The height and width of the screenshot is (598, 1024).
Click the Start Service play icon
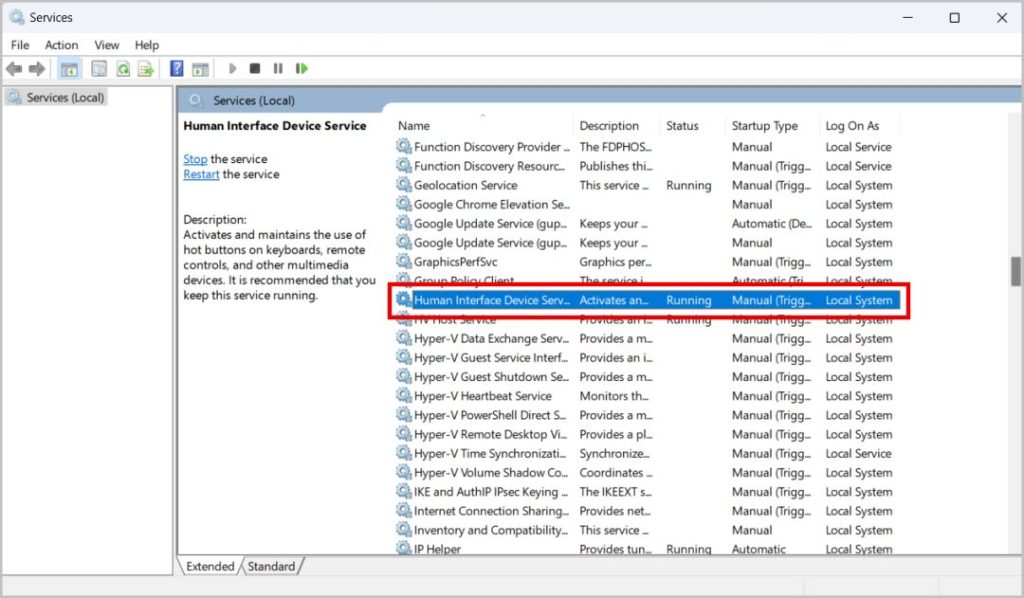tap(232, 69)
